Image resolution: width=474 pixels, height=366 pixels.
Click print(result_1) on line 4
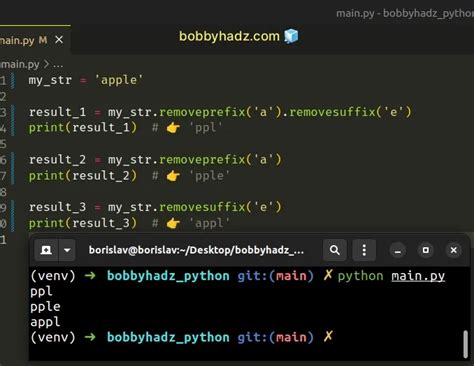coord(83,128)
